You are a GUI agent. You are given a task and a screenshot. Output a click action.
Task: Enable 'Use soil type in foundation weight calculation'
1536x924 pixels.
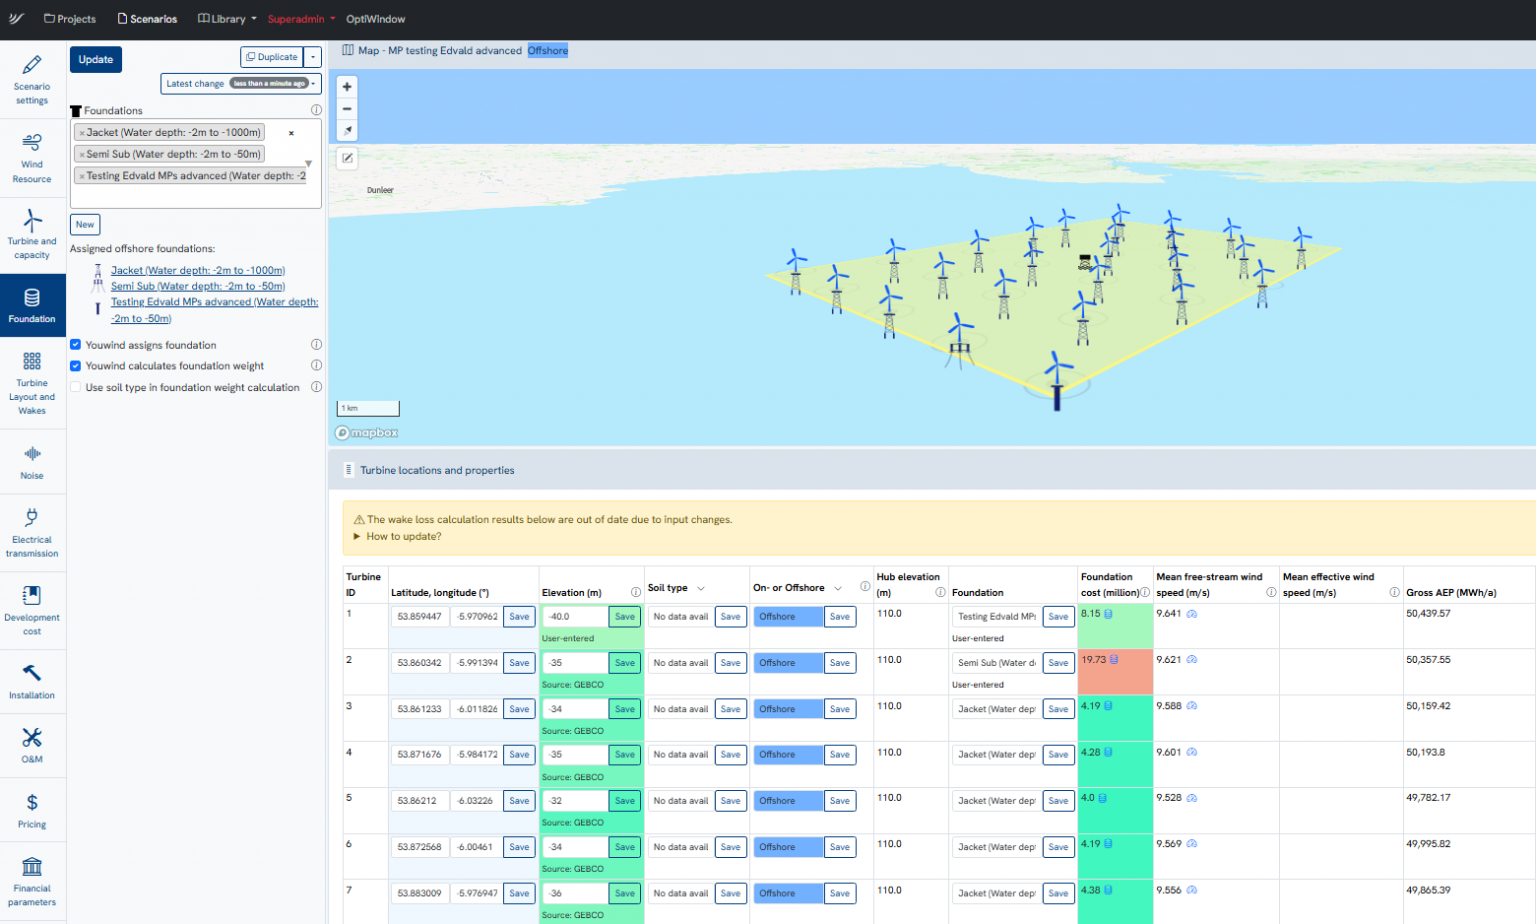click(x=75, y=387)
